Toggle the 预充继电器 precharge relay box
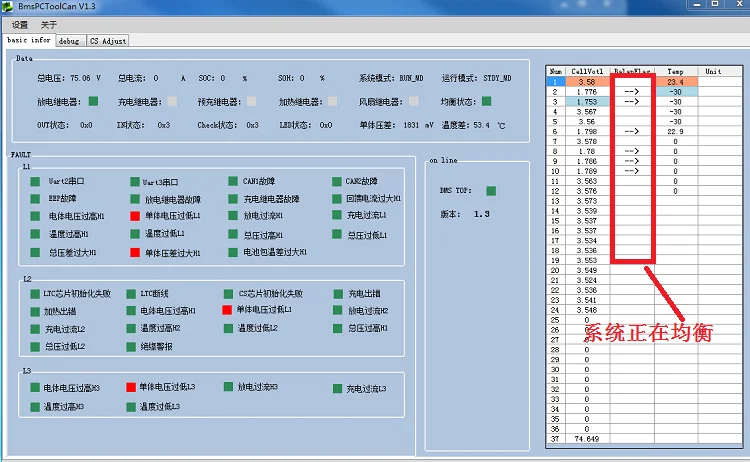This screenshot has height=462, width=750. coord(251,101)
